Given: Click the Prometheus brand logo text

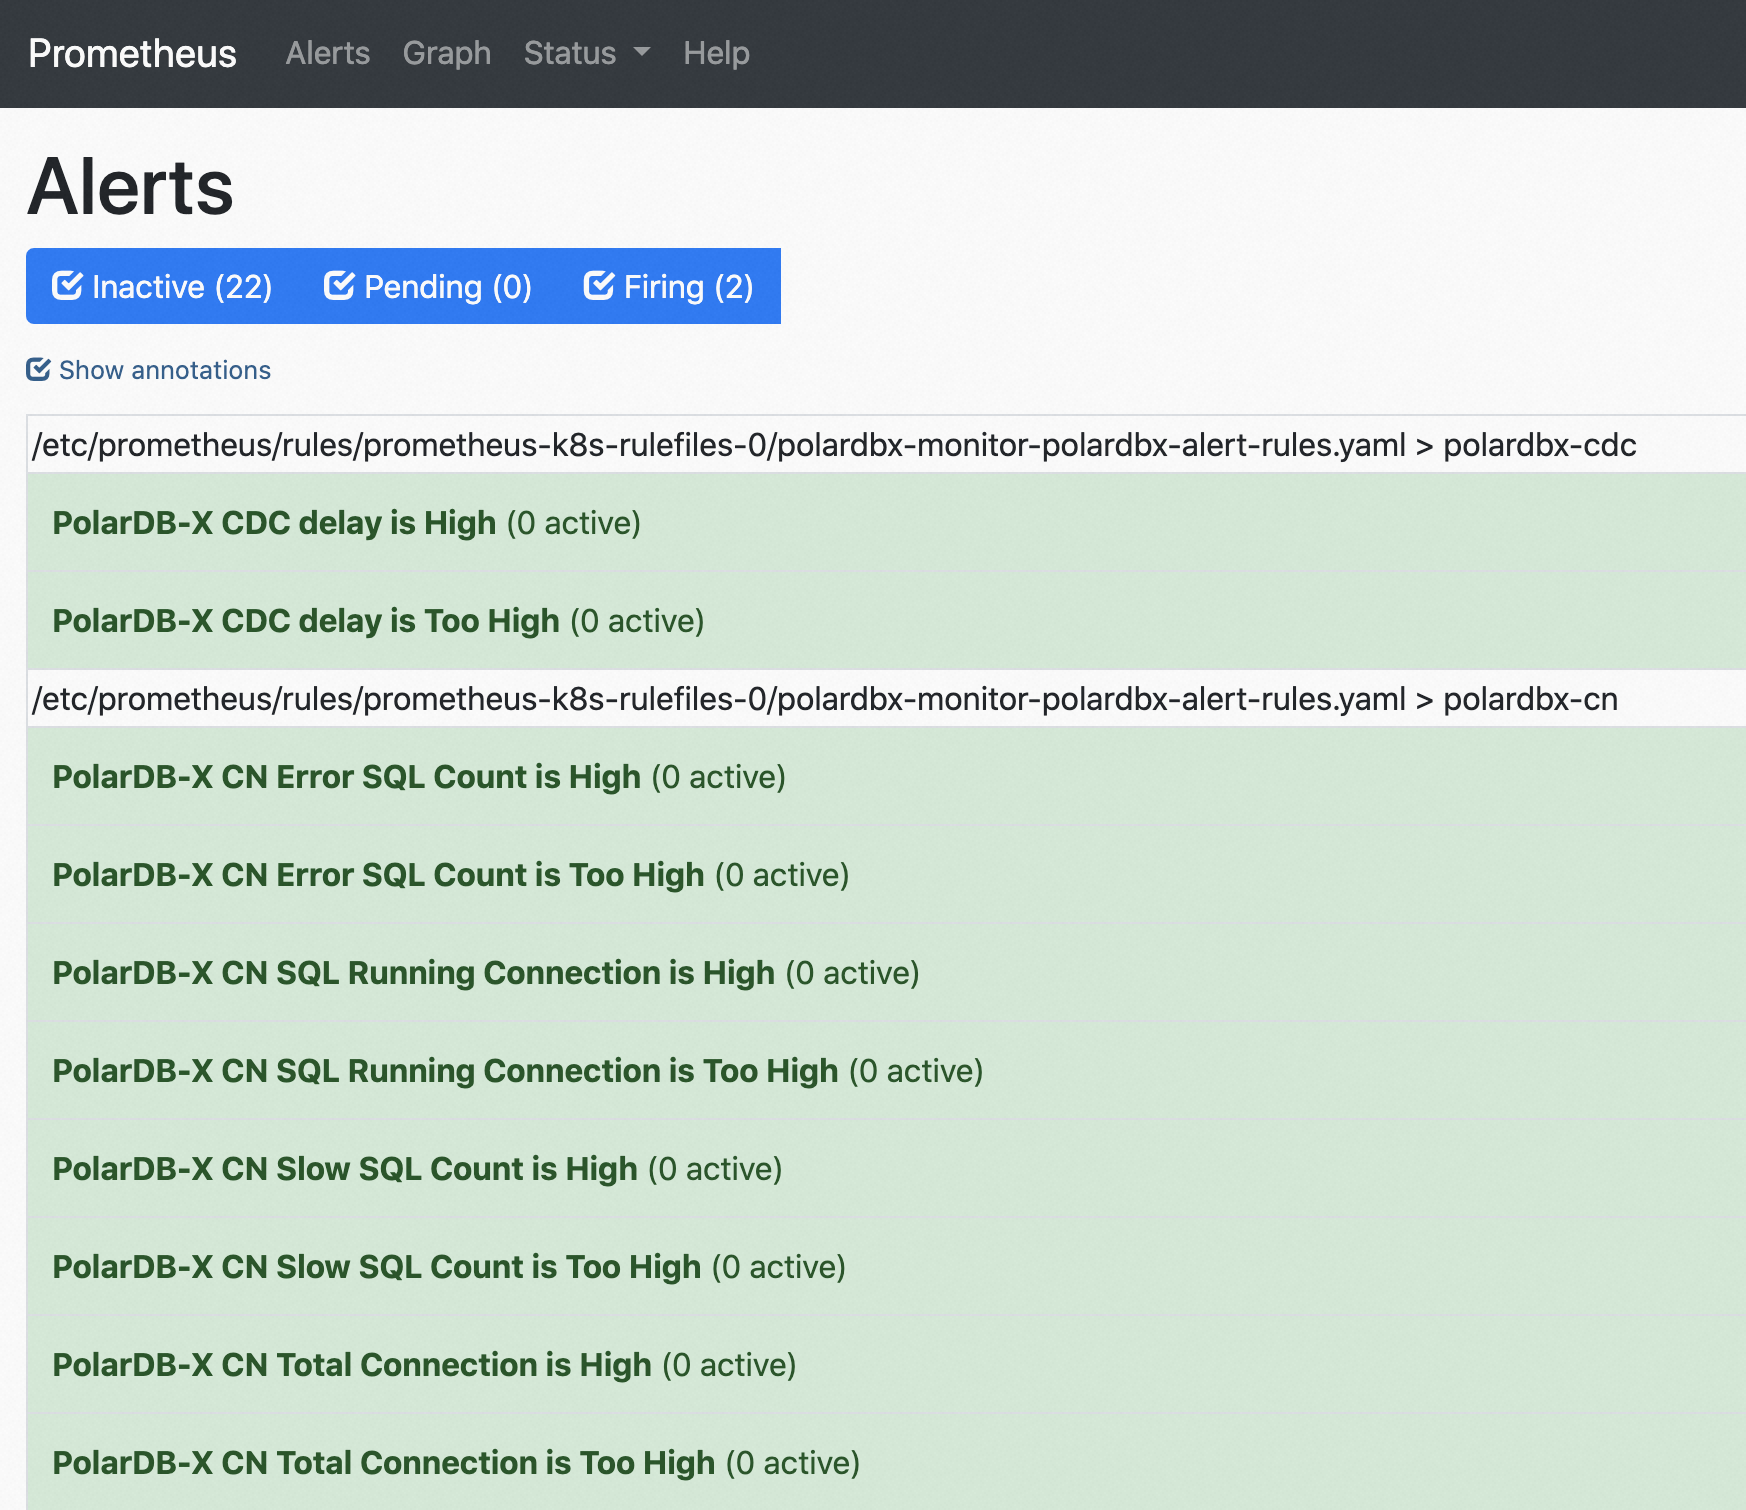Looking at the screenshot, I should [x=132, y=53].
